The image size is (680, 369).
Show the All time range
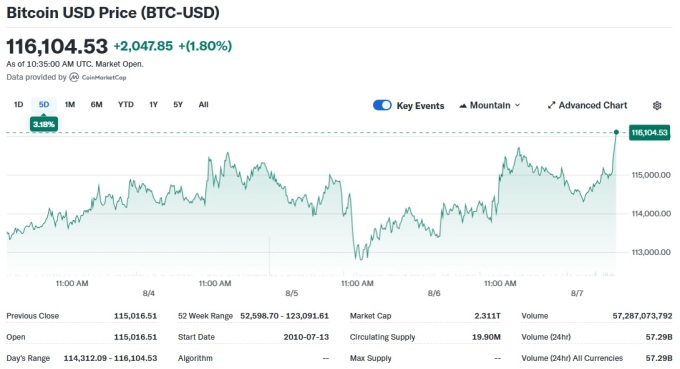tap(203, 104)
